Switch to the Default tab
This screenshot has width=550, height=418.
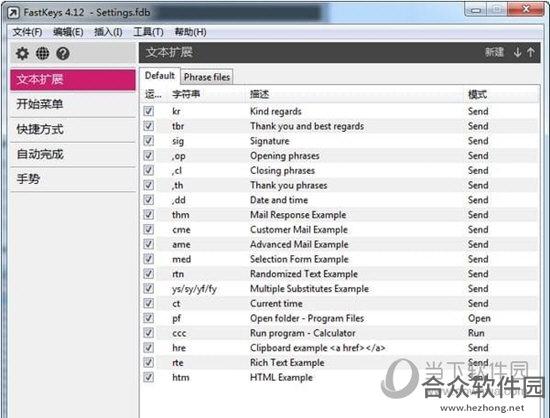point(160,76)
